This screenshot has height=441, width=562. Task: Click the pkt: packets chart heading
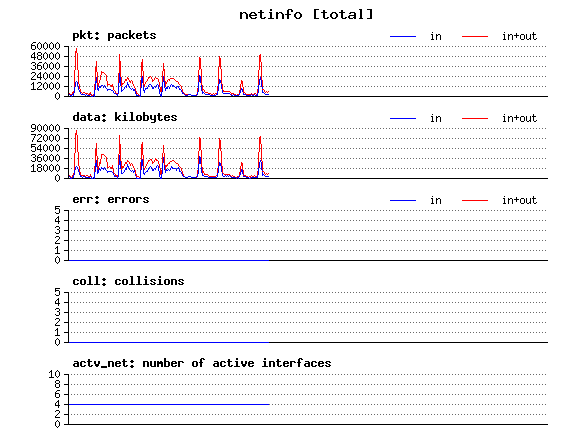(x=114, y=35)
